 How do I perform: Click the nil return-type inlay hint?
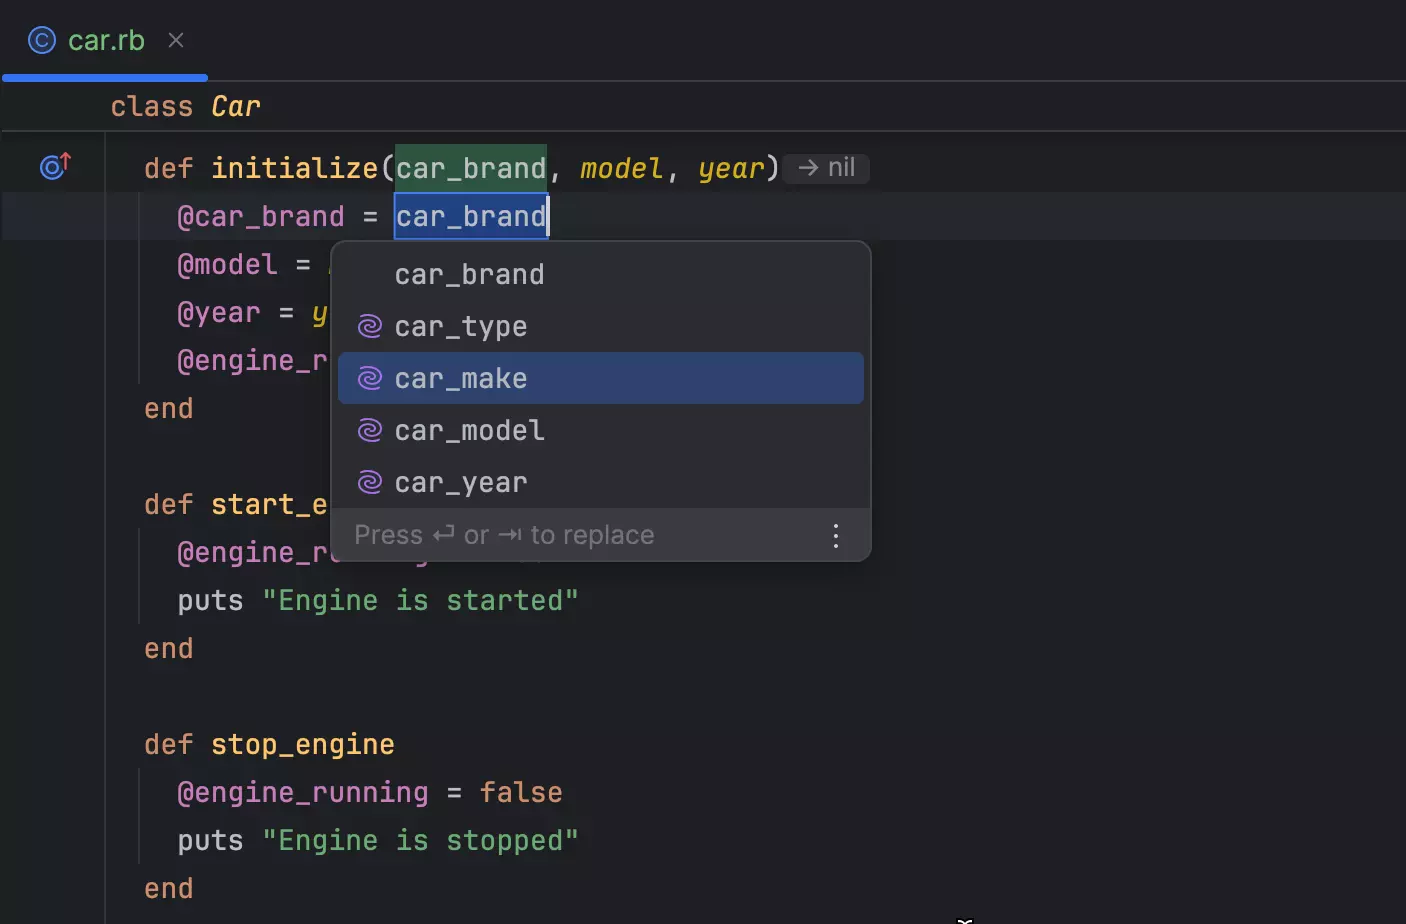coord(826,167)
